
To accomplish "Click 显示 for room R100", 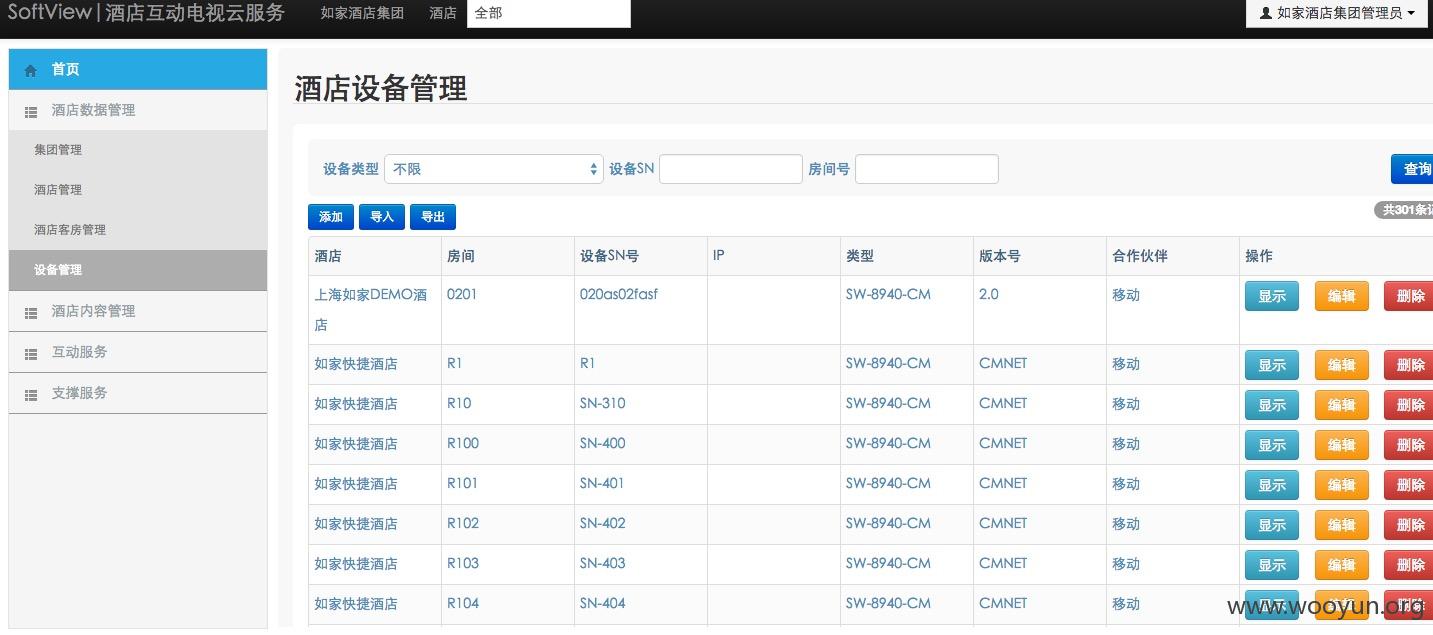I will click(x=1272, y=445).
